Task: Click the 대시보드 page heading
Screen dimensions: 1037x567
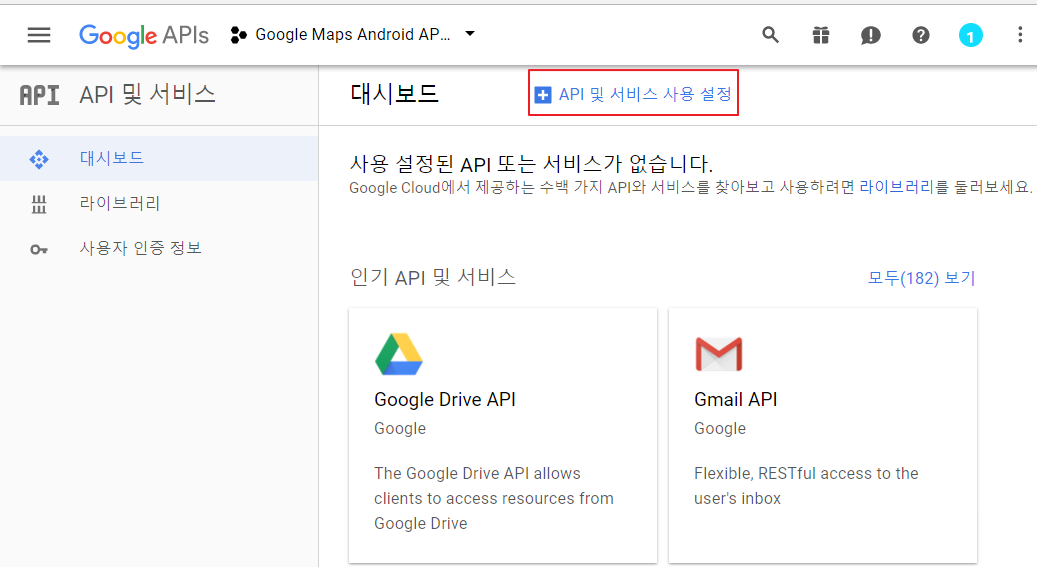Action: coord(394,94)
